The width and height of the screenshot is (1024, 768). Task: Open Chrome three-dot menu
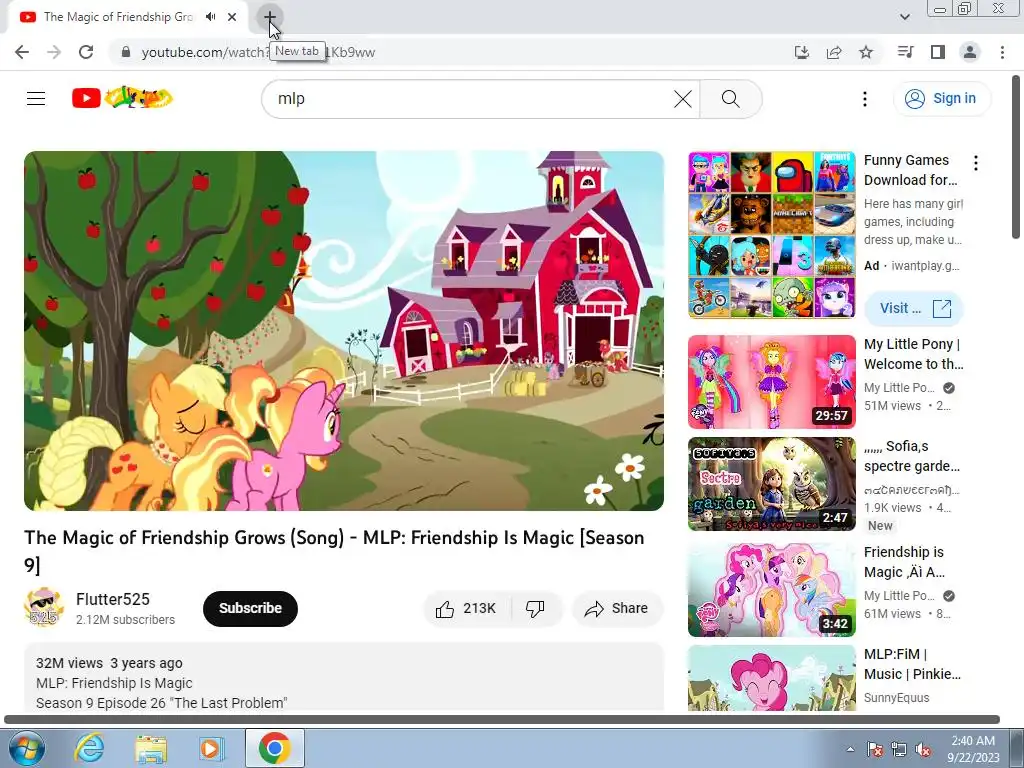point(1002,52)
